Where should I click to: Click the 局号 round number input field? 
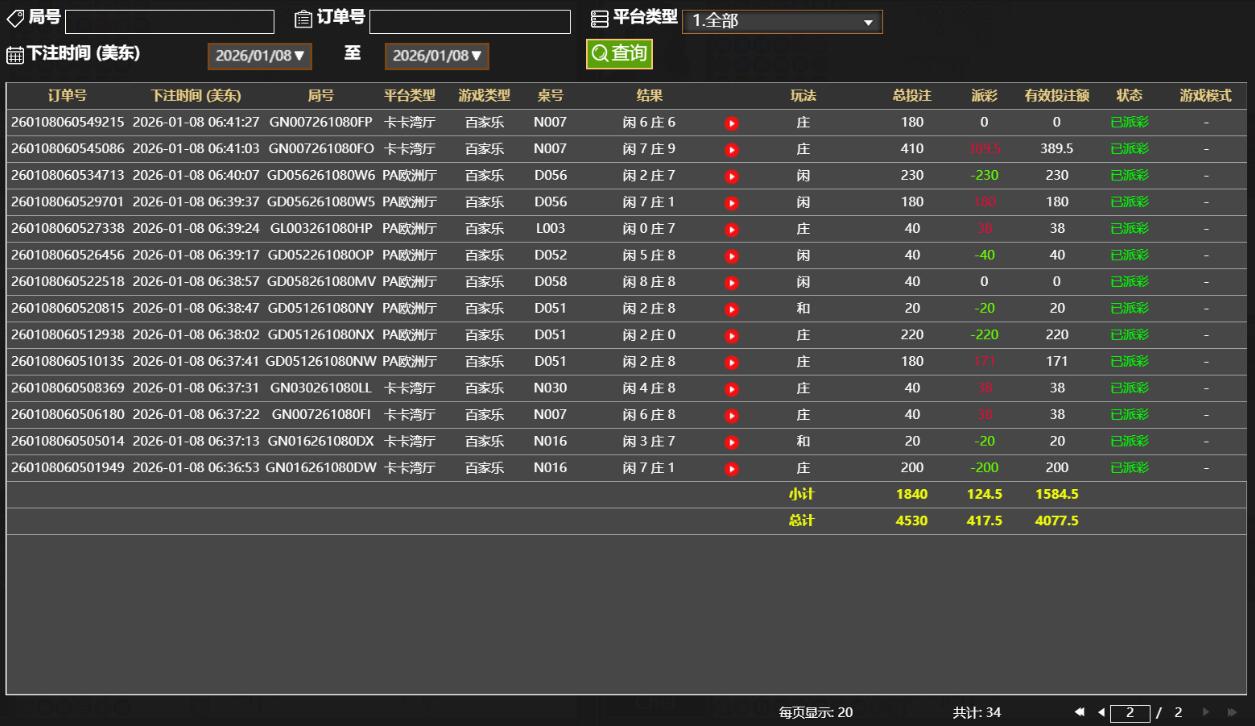tap(169, 21)
